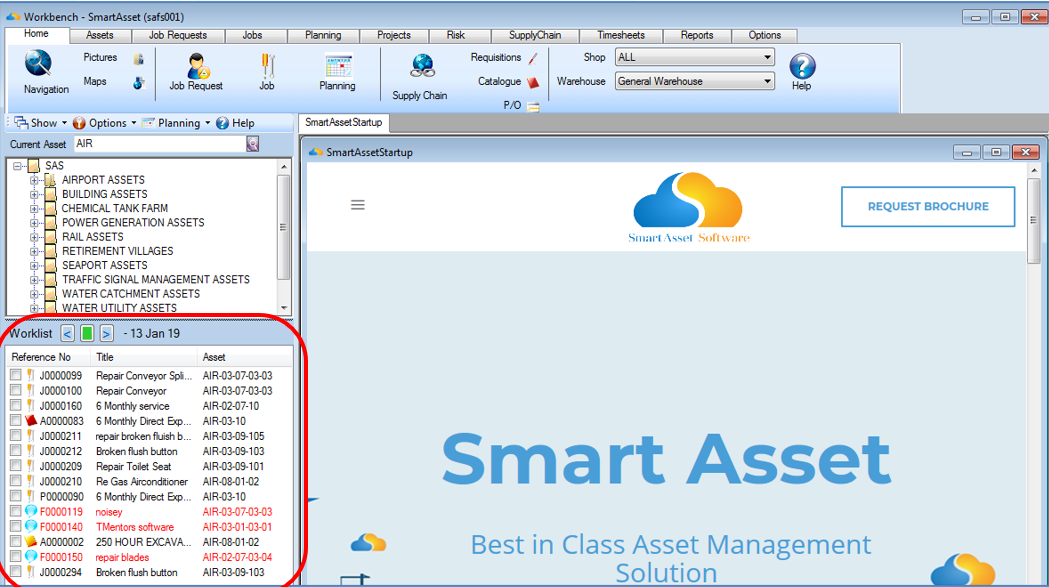The width and height of the screenshot is (1049, 587).
Task: Click the REQUEST BROCHURE button
Action: click(x=927, y=207)
